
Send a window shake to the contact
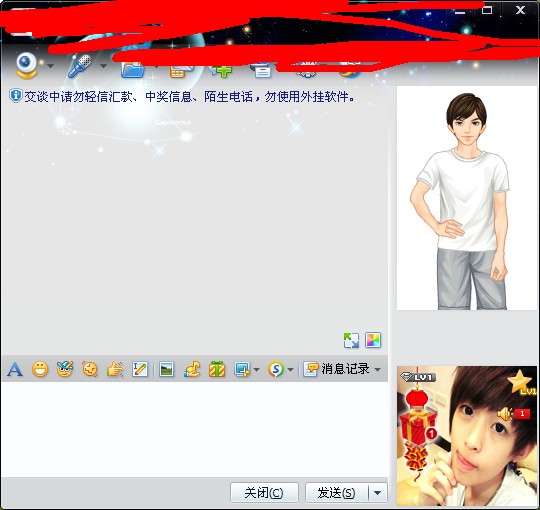click(x=90, y=370)
